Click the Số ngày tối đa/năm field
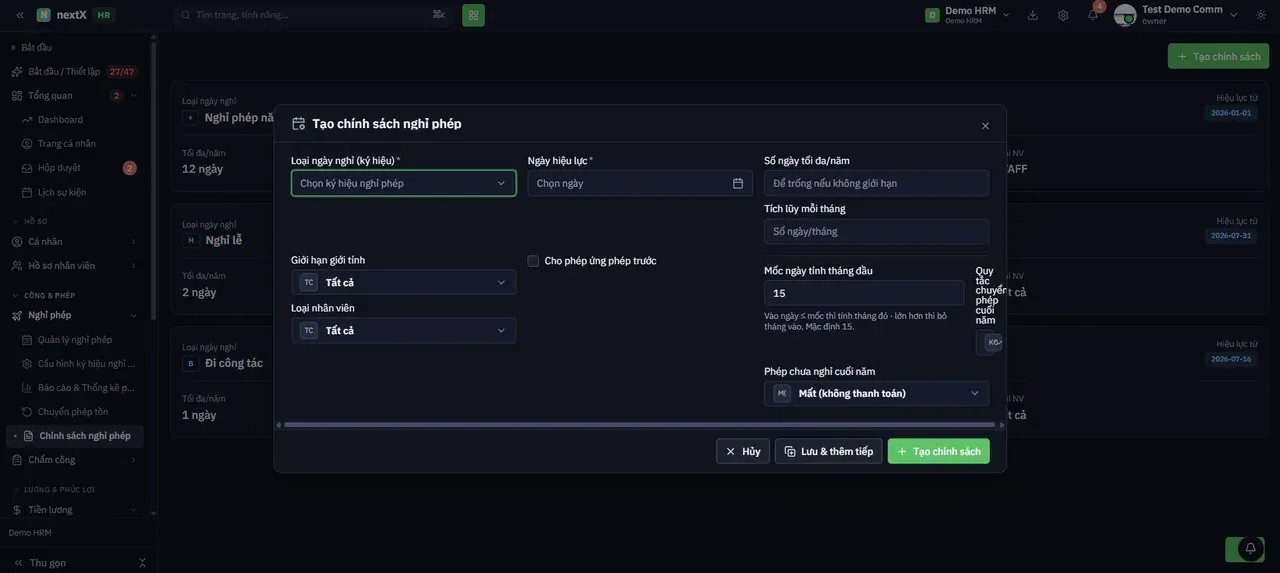The height and width of the screenshot is (573, 1280). 877,183
